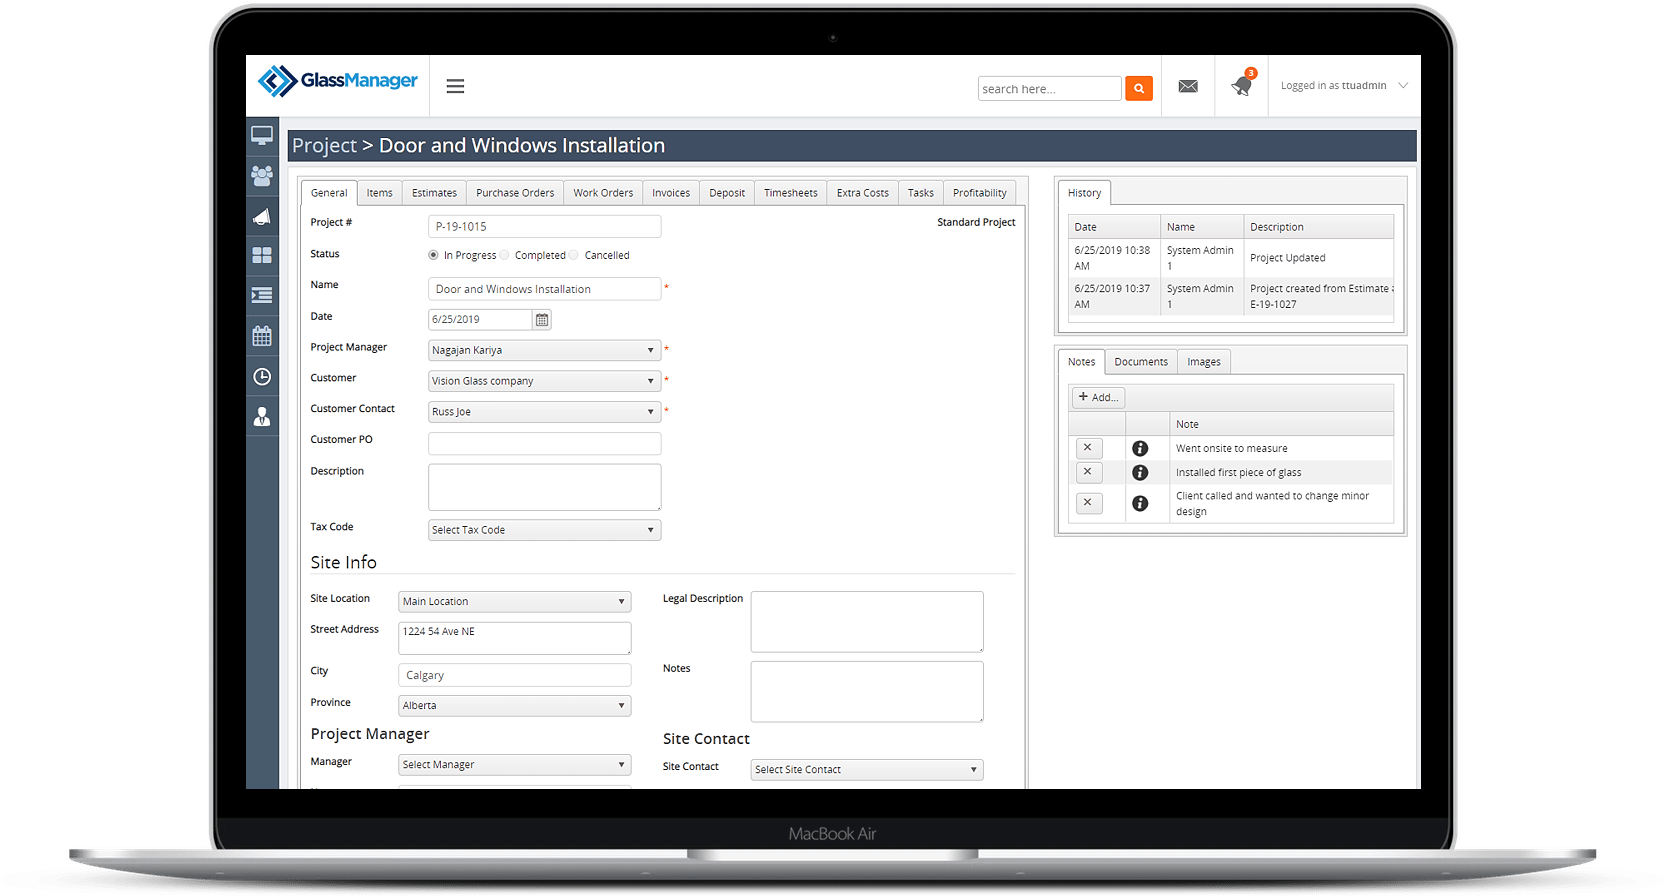Click the orange search button
Viewport: 1666px width, 896px height.
(1139, 89)
